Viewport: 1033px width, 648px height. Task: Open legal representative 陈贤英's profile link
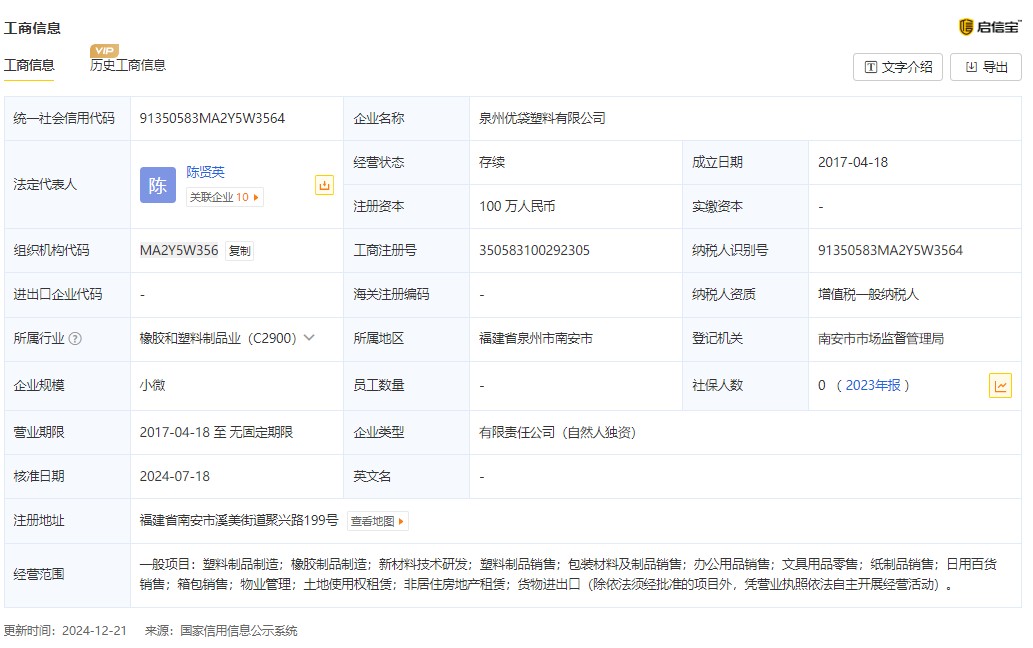(x=205, y=172)
